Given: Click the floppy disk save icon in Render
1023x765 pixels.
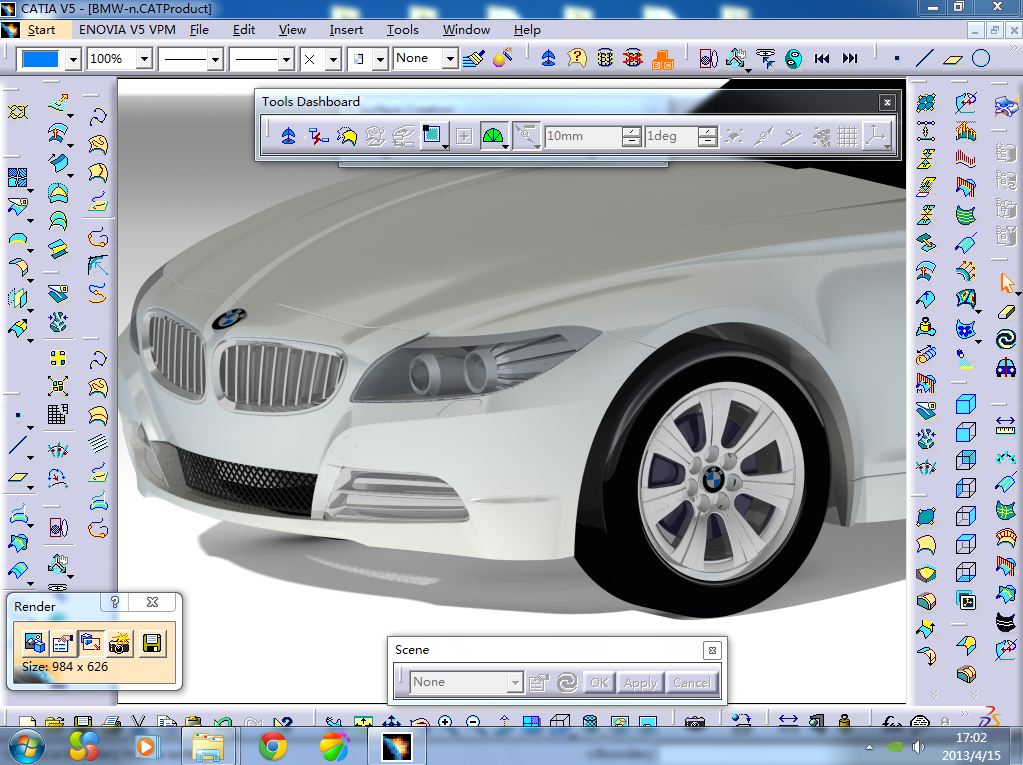Looking at the screenshot, I should (x=151, y=644).
